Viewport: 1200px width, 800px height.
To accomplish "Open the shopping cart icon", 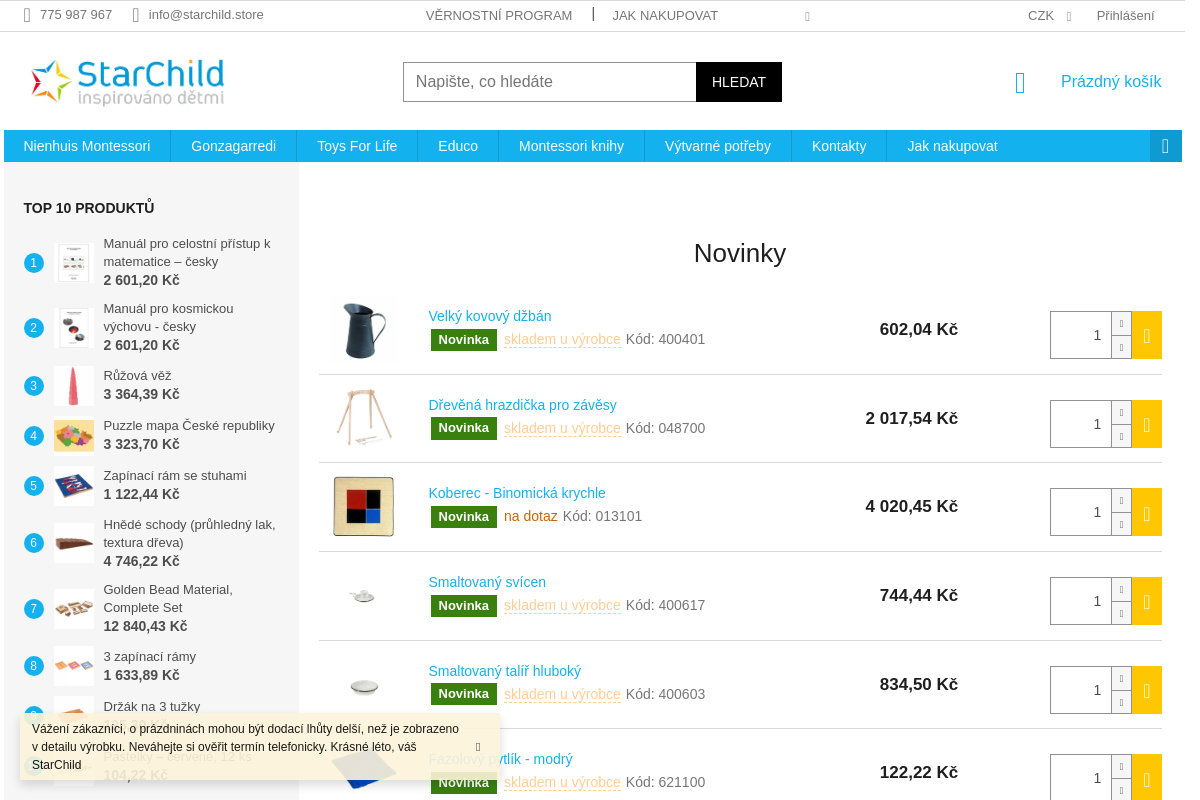I will (1020, 83).
